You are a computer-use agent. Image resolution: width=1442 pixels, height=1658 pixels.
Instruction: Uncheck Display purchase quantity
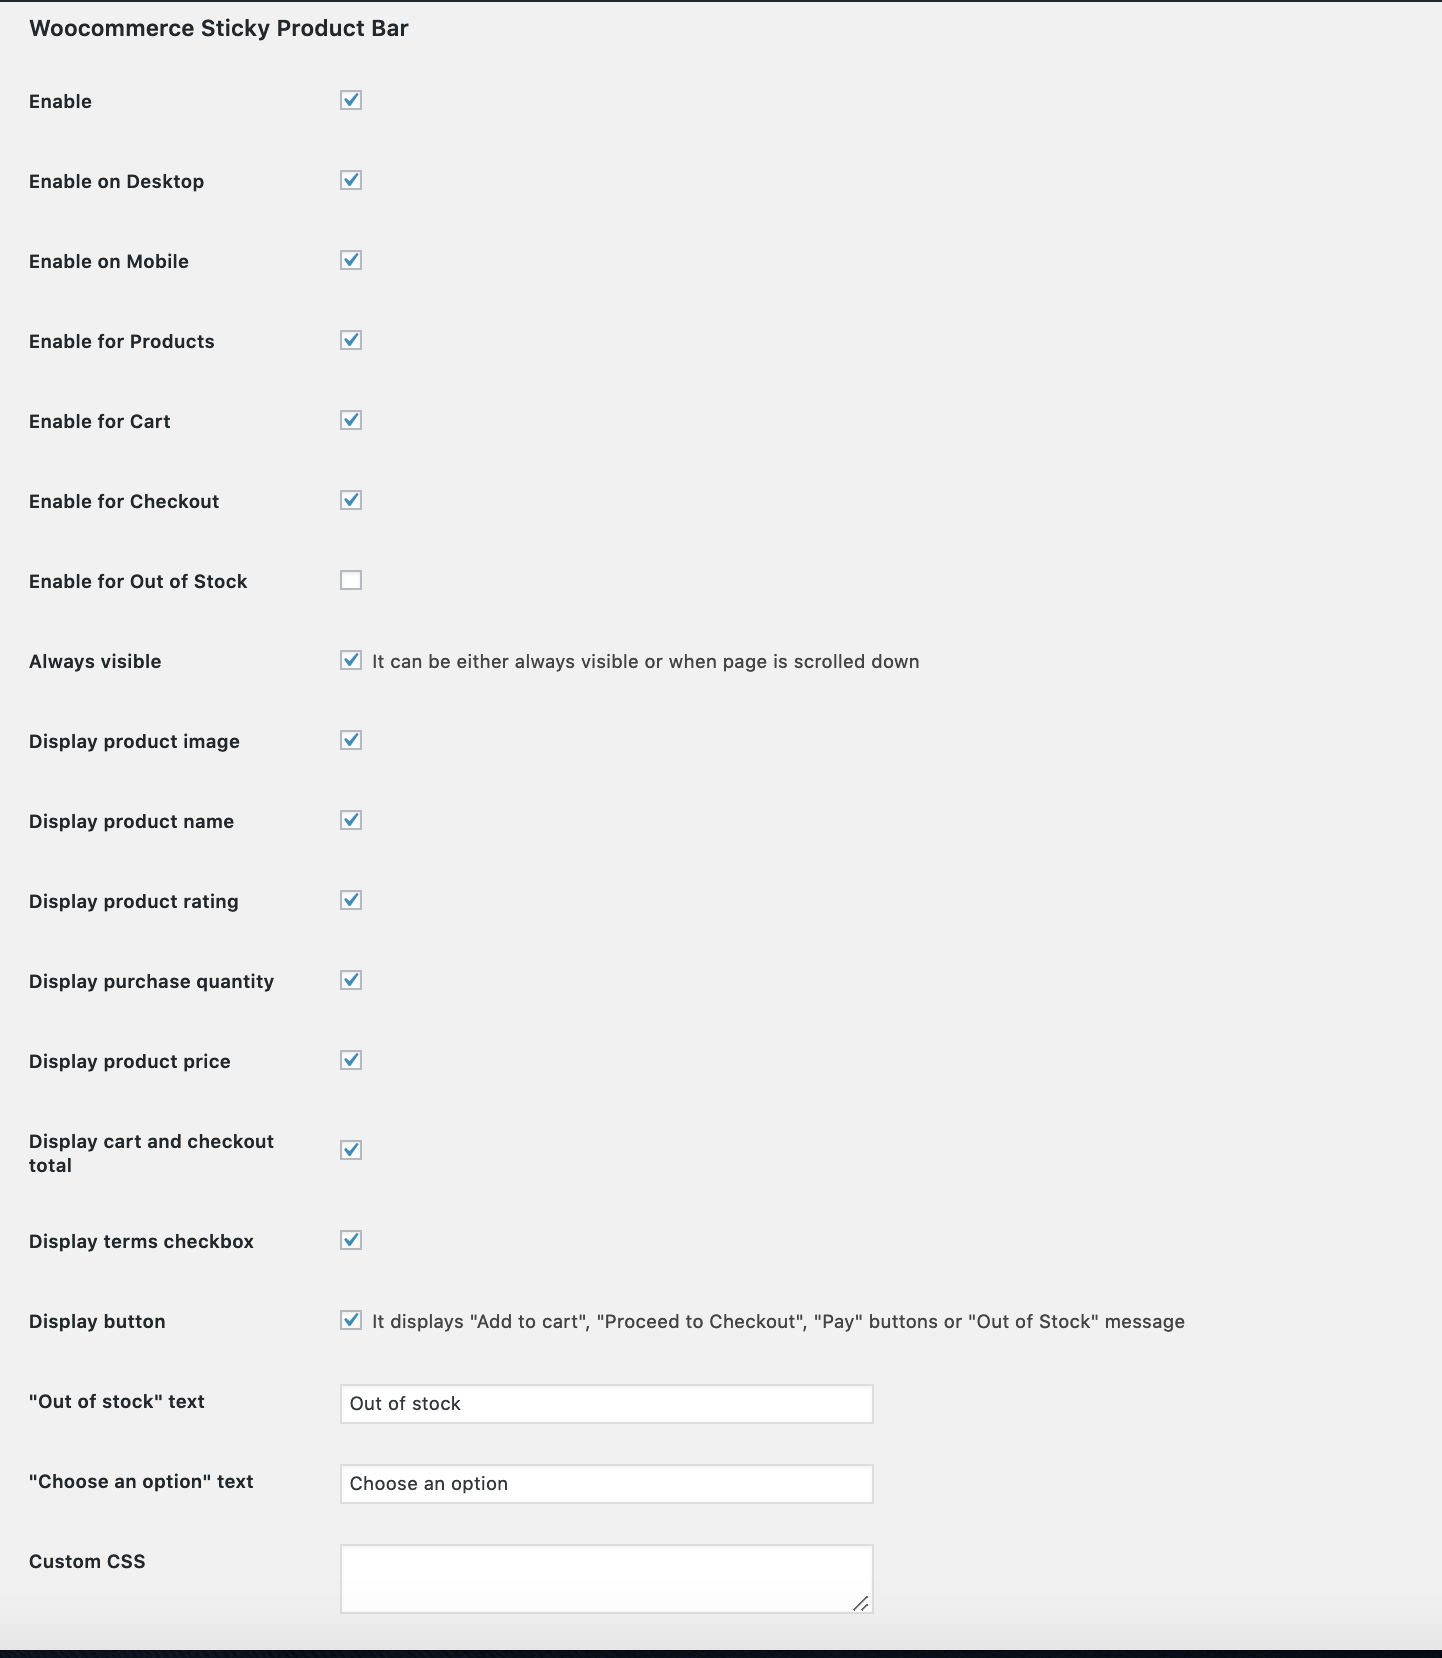click(351, 980)
